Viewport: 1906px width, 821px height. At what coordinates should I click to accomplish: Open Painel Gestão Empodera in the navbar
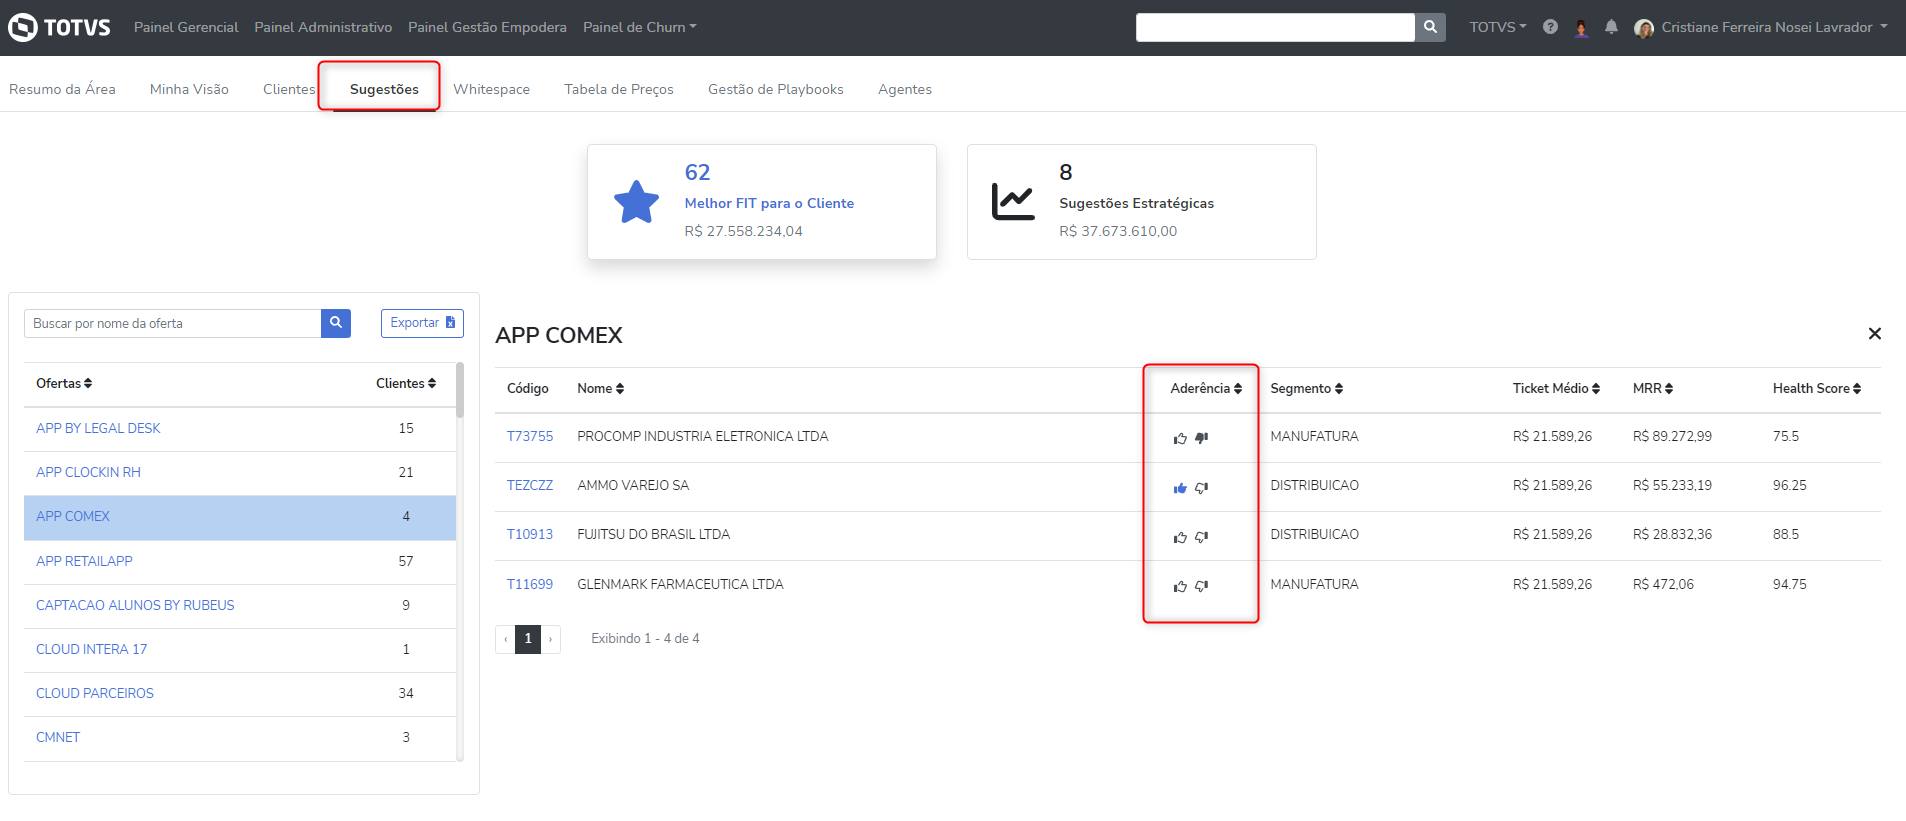point(487,27)
